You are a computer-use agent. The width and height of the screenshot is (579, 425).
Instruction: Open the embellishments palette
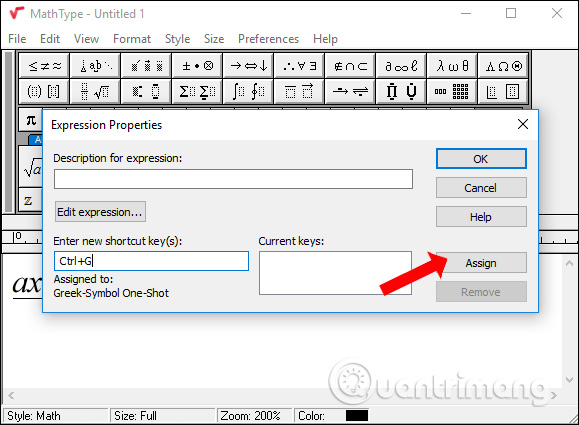click(146, 66)
